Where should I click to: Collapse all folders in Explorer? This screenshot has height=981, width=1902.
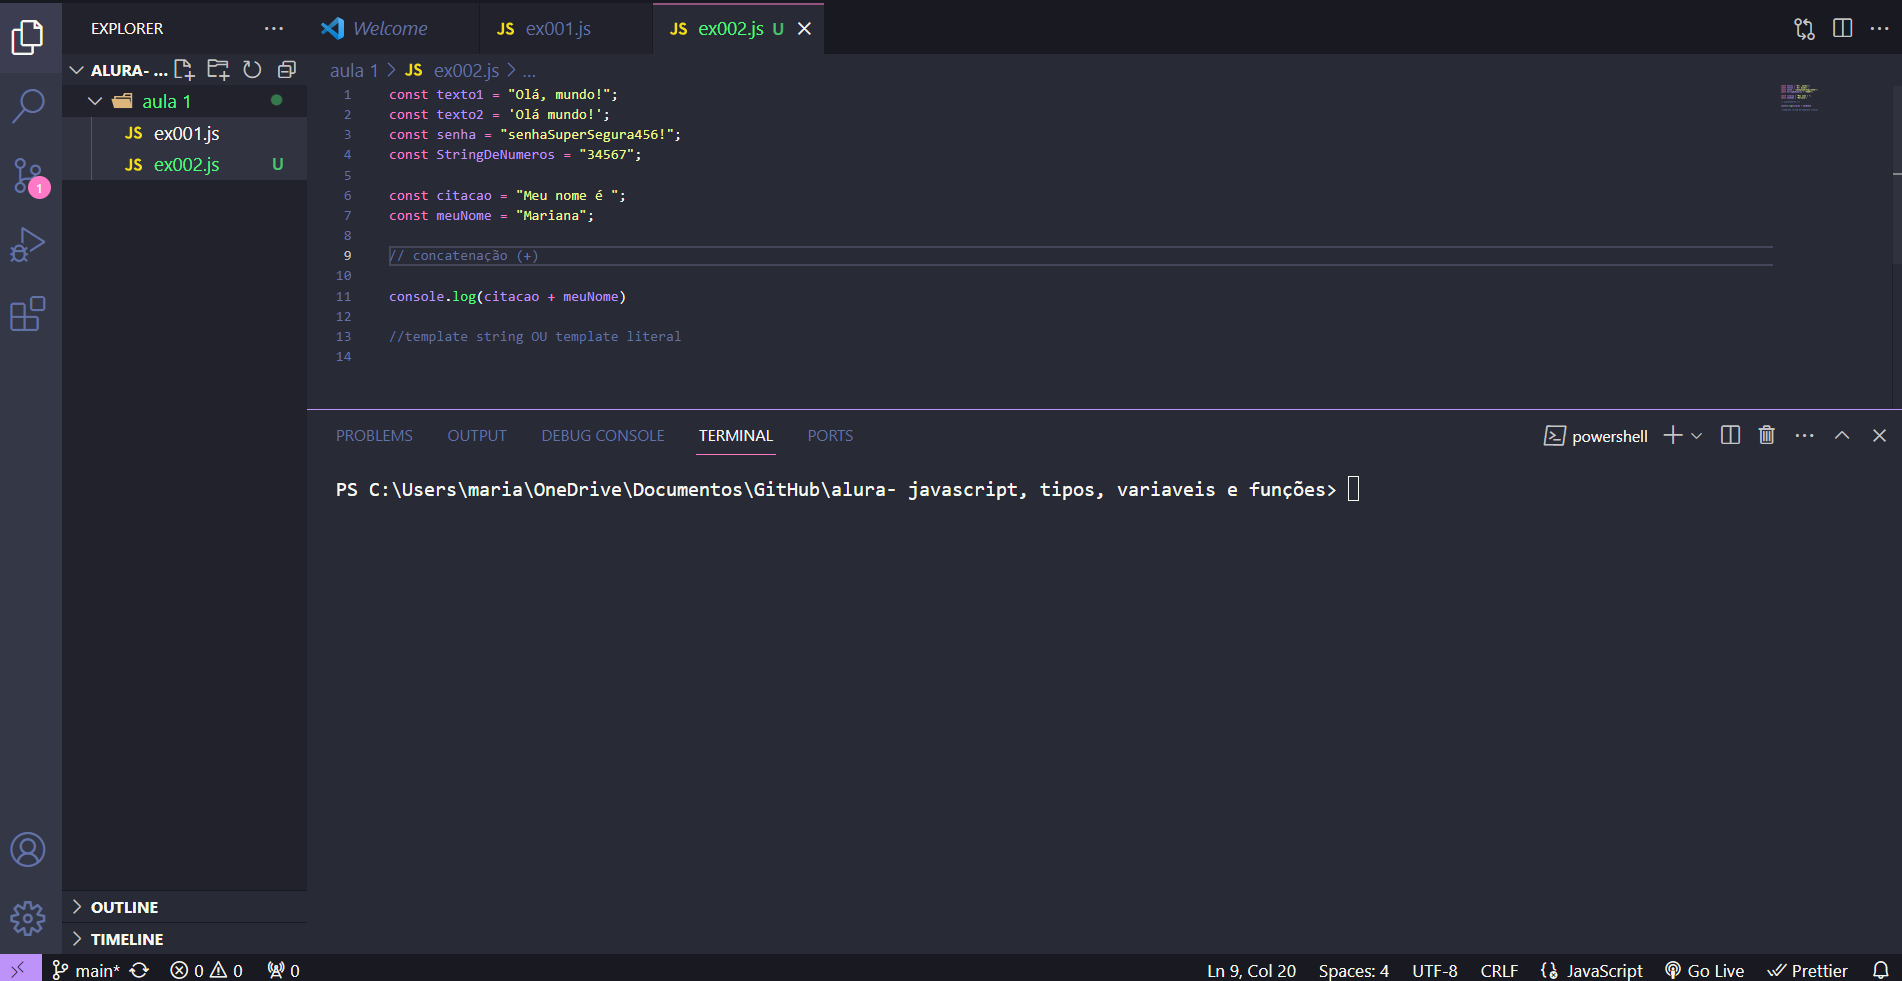pos(287,70)
